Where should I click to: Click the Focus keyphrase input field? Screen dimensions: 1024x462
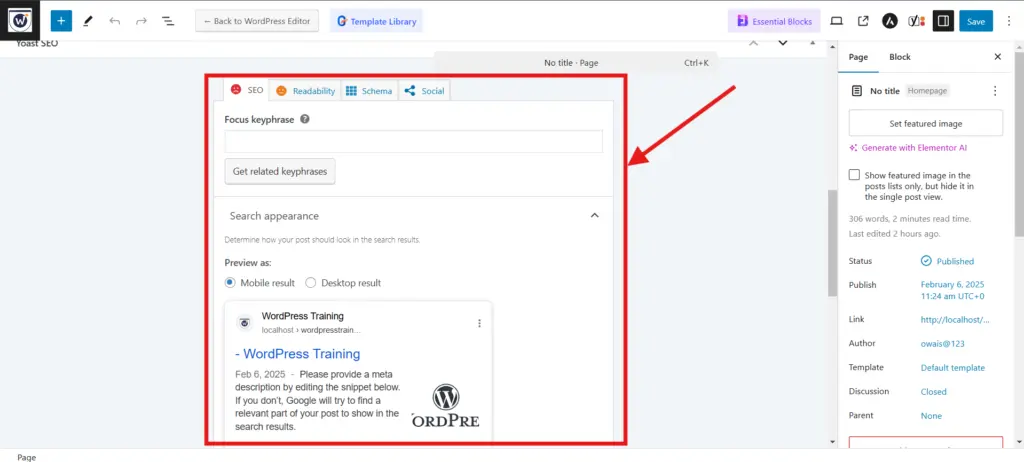coord(413,142)
